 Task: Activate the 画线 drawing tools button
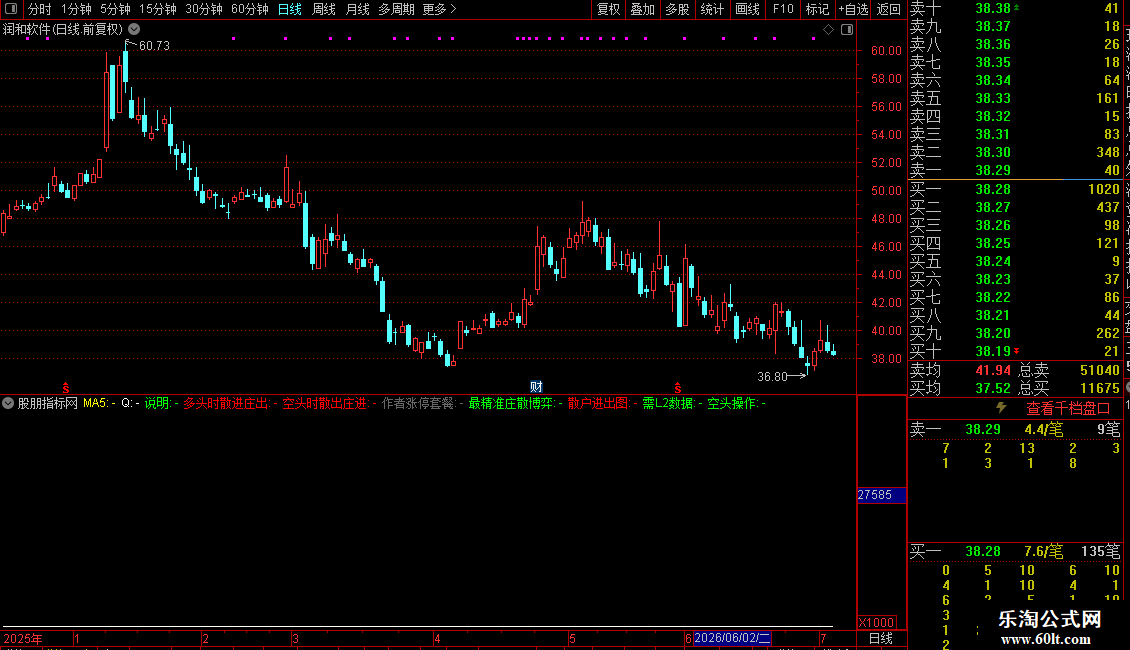coord(747,9)
